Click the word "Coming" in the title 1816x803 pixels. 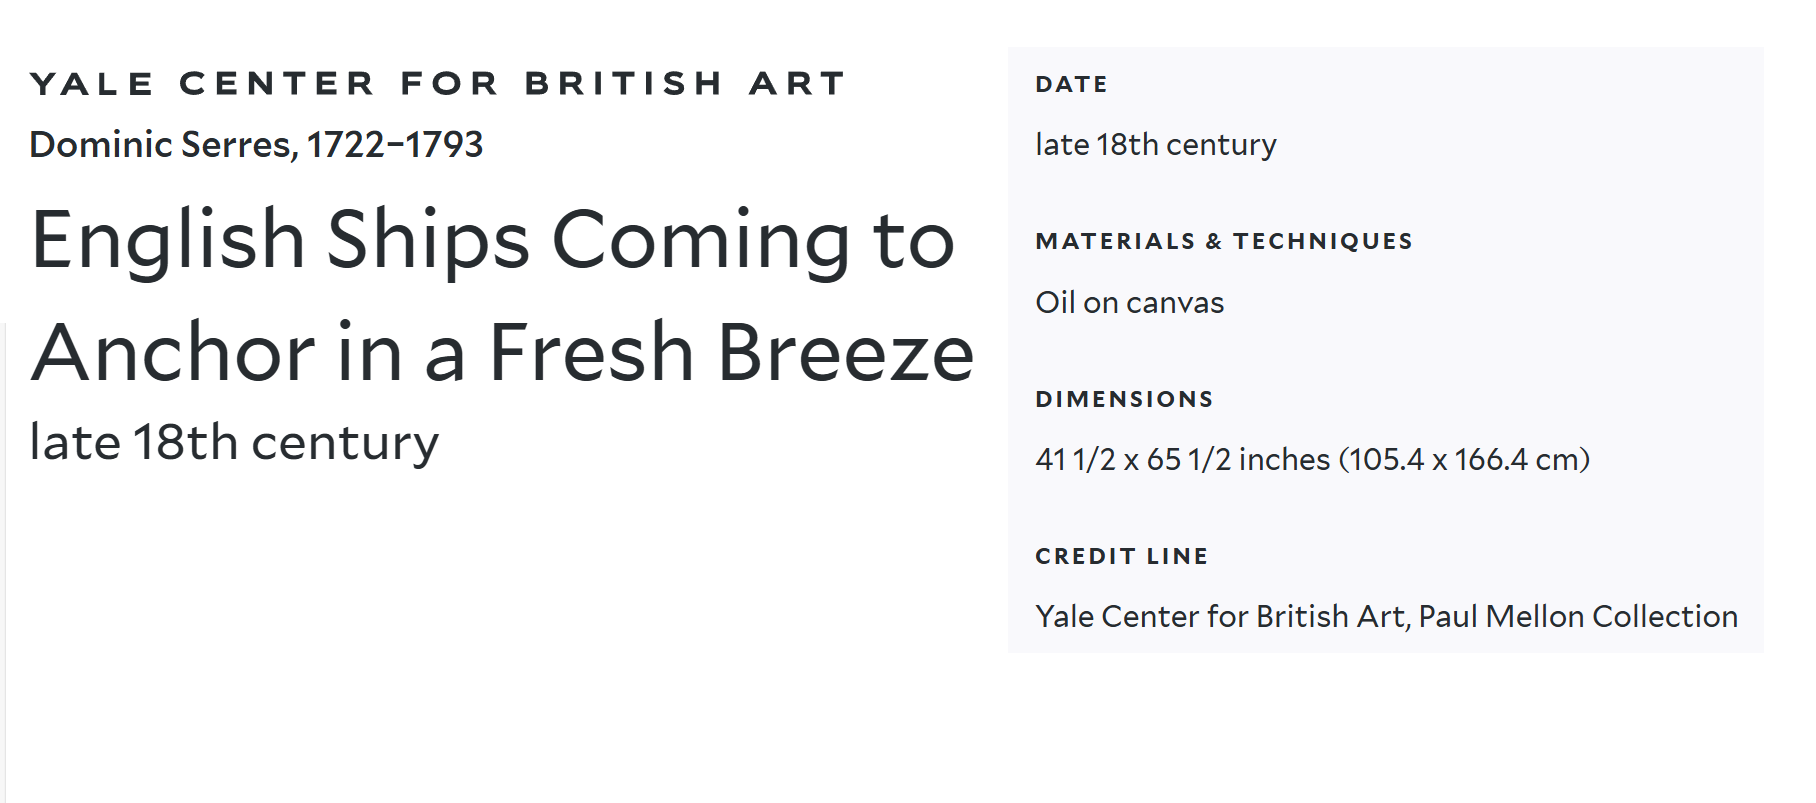(x=702, y=240)
